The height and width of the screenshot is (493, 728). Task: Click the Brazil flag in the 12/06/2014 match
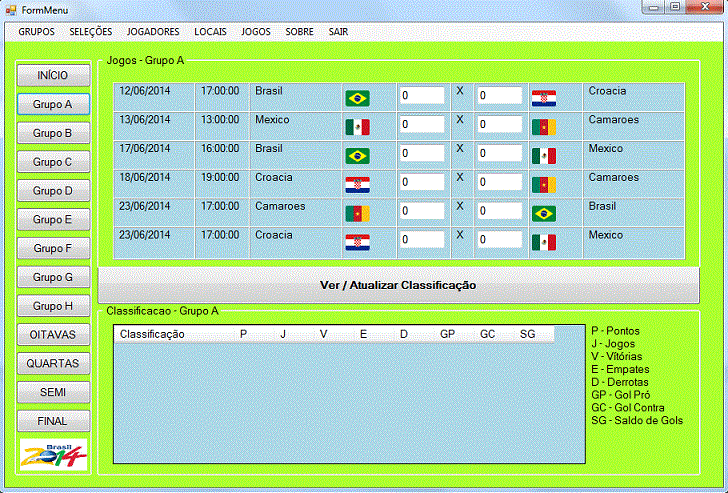click(x=357, y=98)
